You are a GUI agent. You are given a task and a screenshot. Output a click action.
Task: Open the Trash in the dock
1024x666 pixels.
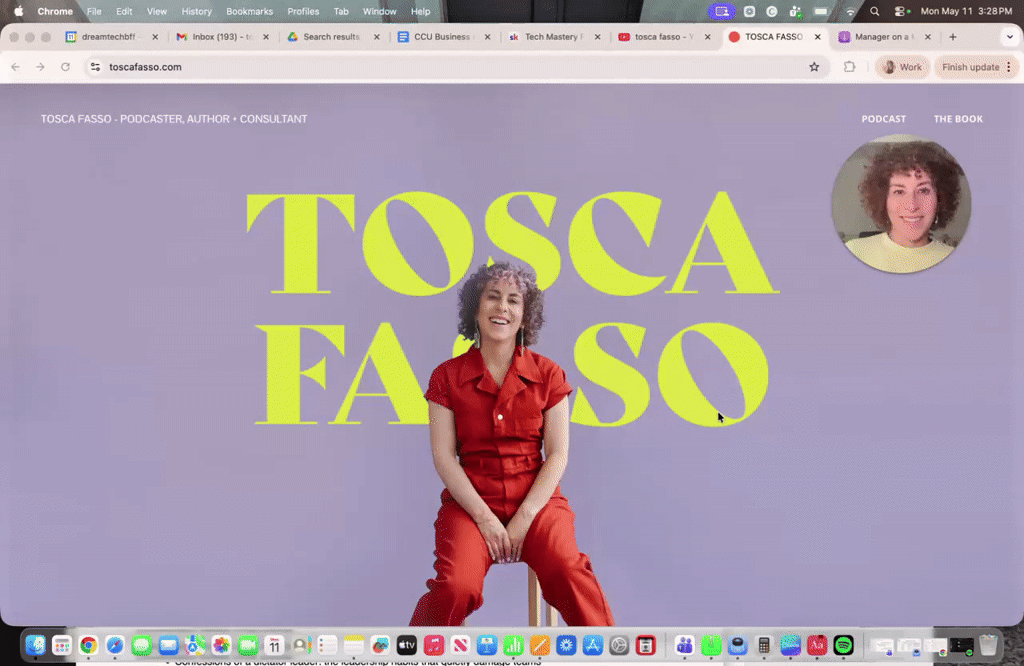(x=988, y=646)
